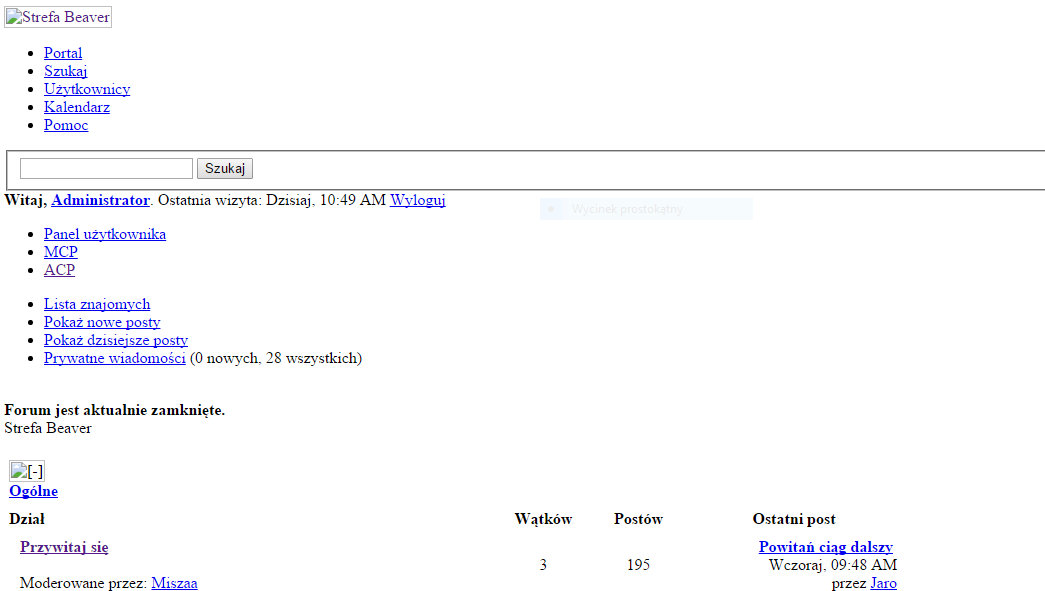Open the ACP admin panel
The image size is (1045, 591).
(x=59, y=271)
